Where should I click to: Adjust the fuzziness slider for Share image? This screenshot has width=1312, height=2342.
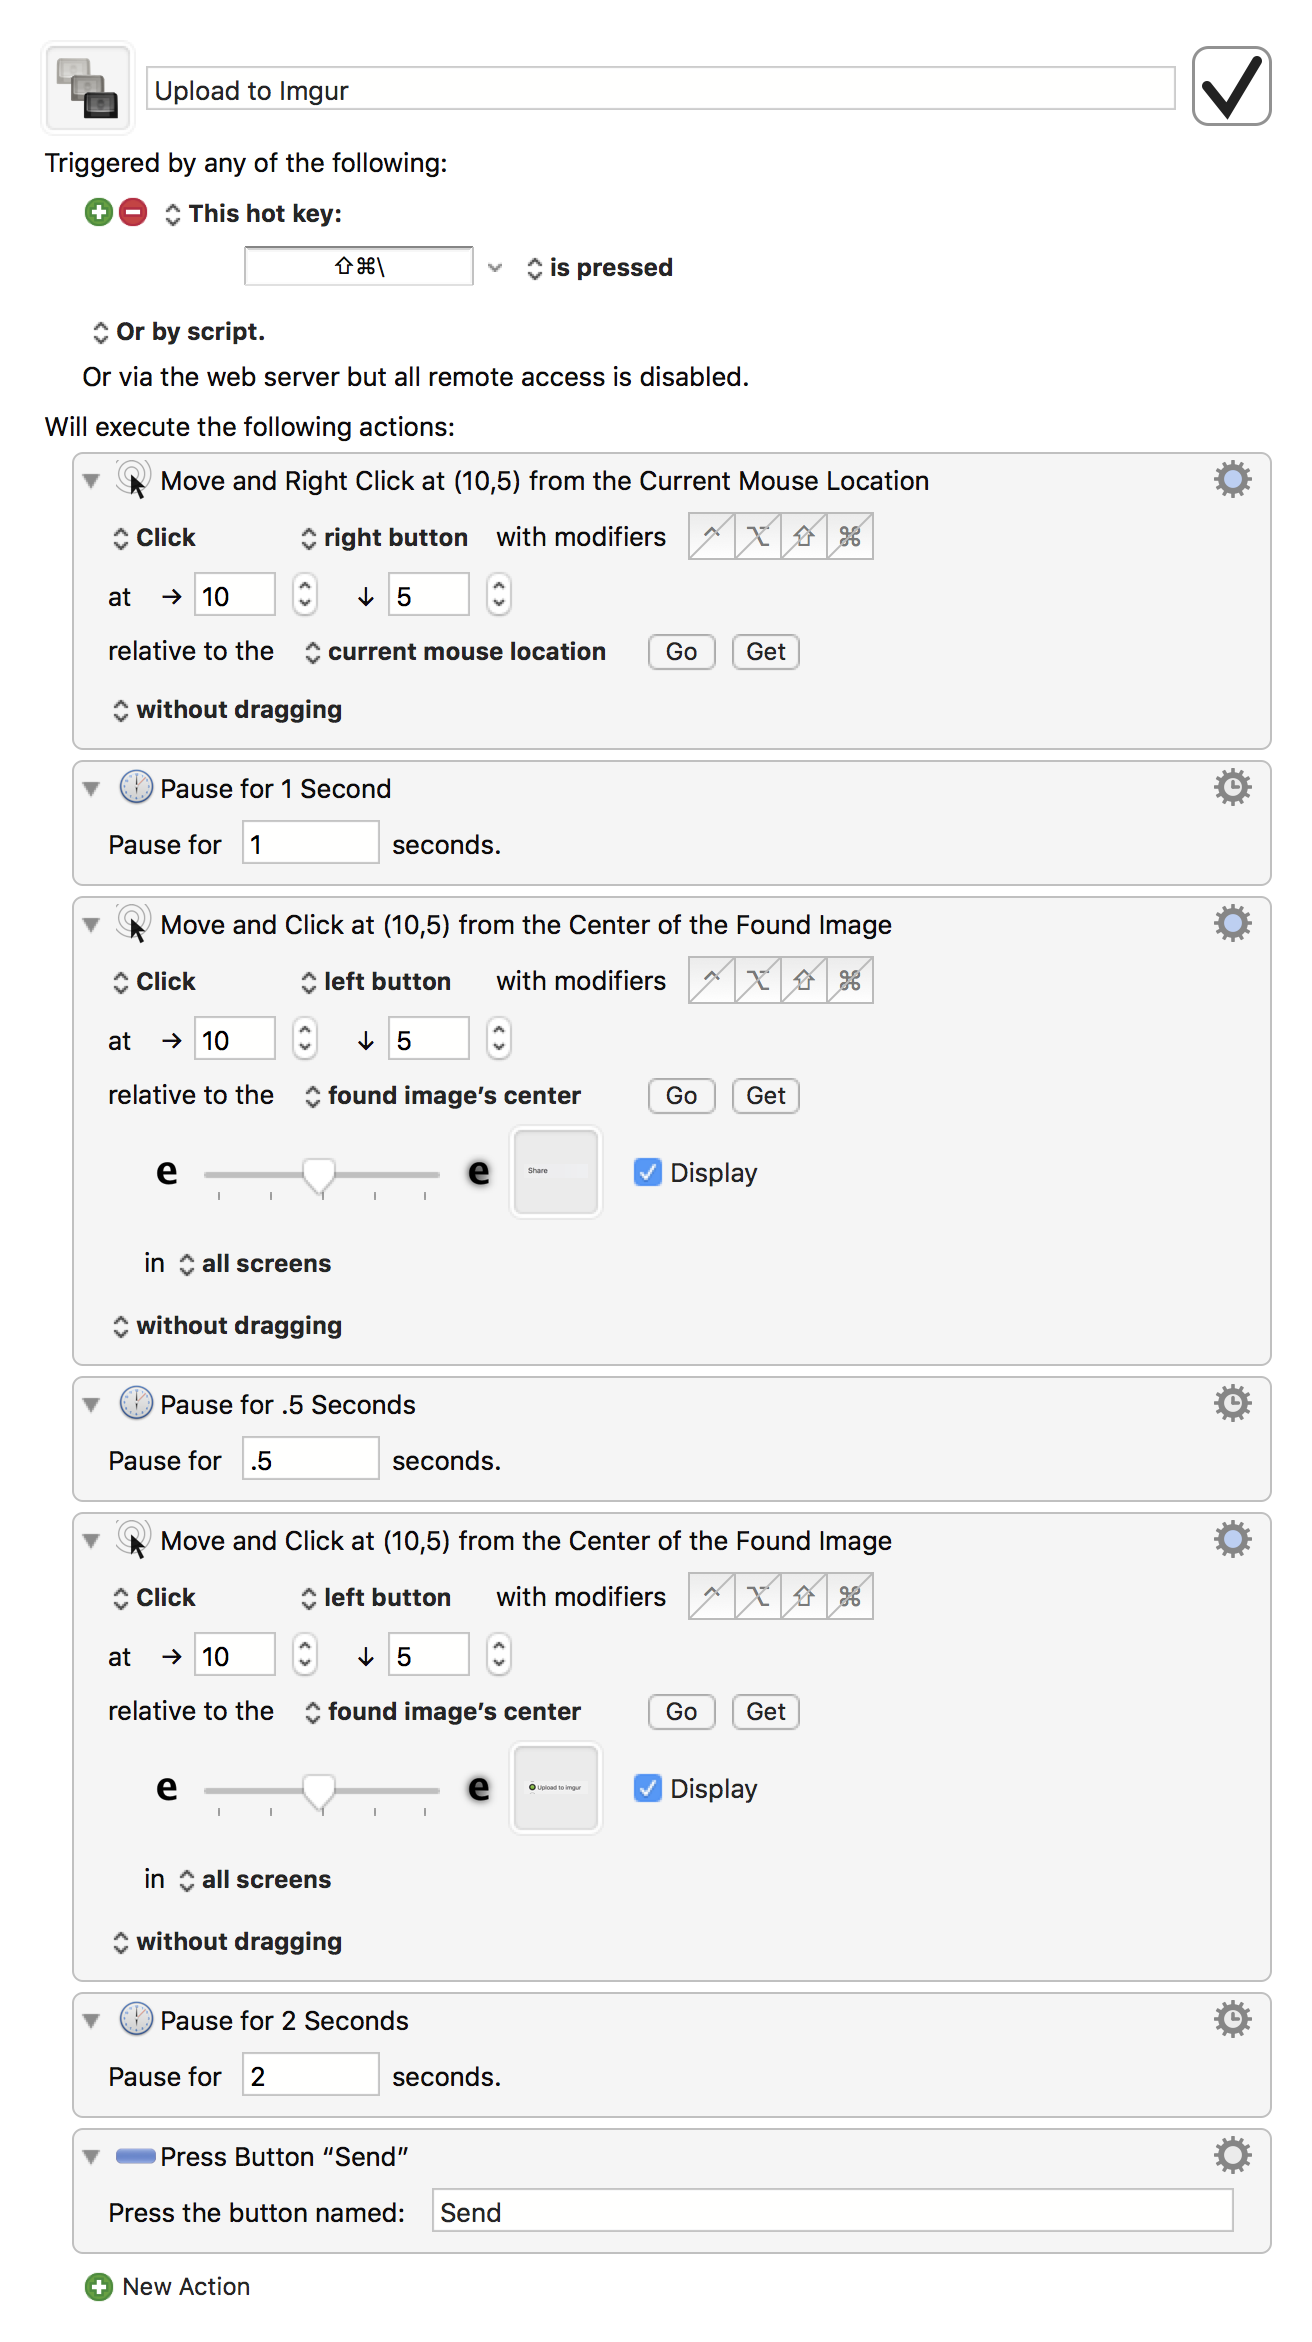(x=319, y=1175)
